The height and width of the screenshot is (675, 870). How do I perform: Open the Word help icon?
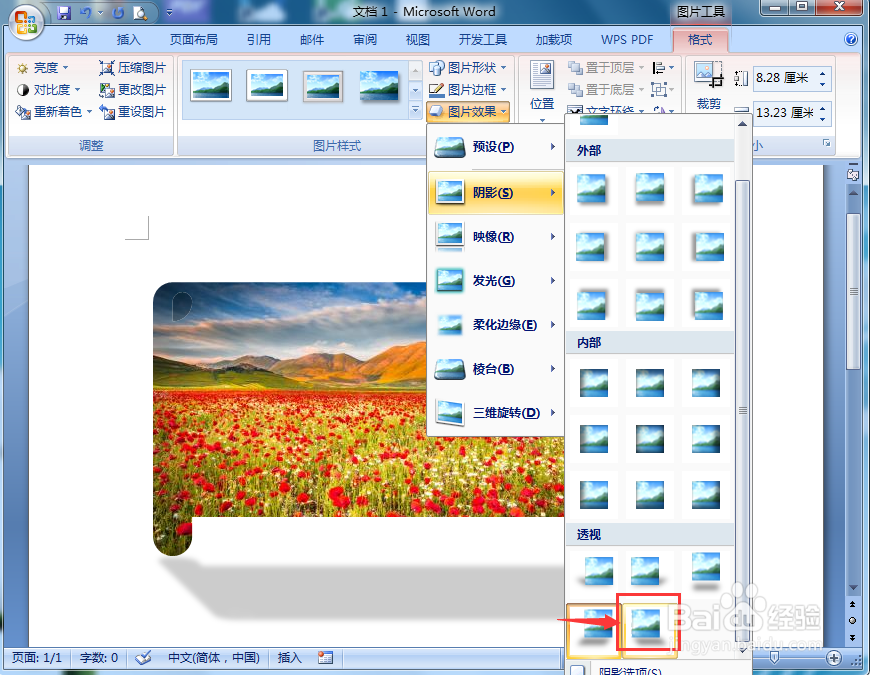[850, 39]
